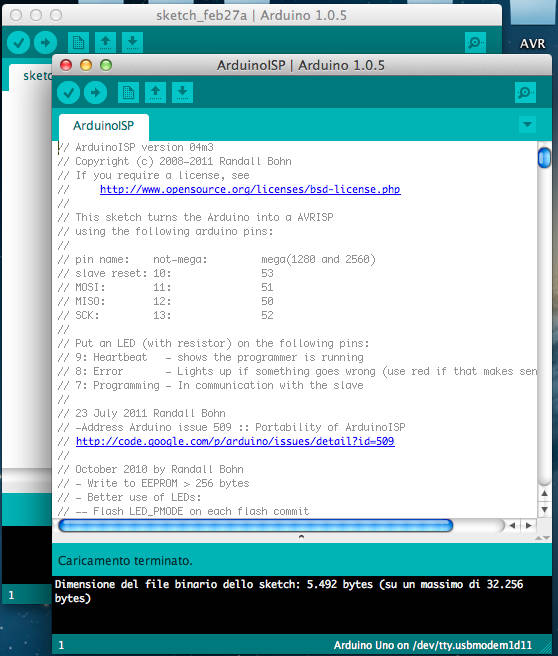Click Upload arrow in sketch_feb27a window
Screen dimensions: 558x656
(45, 42)
